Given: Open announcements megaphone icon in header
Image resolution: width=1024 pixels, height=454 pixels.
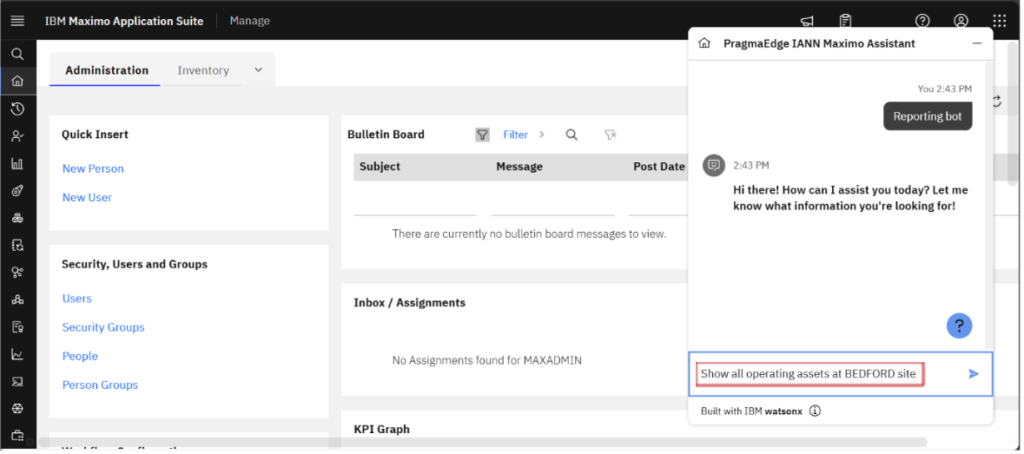Looking at the screenshot, I should point(807,21).
